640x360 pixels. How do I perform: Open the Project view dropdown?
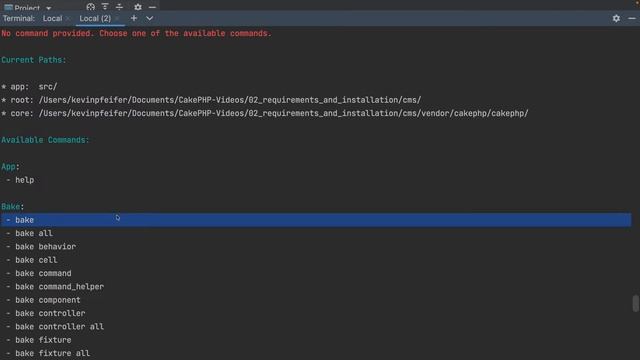point(49,8)
